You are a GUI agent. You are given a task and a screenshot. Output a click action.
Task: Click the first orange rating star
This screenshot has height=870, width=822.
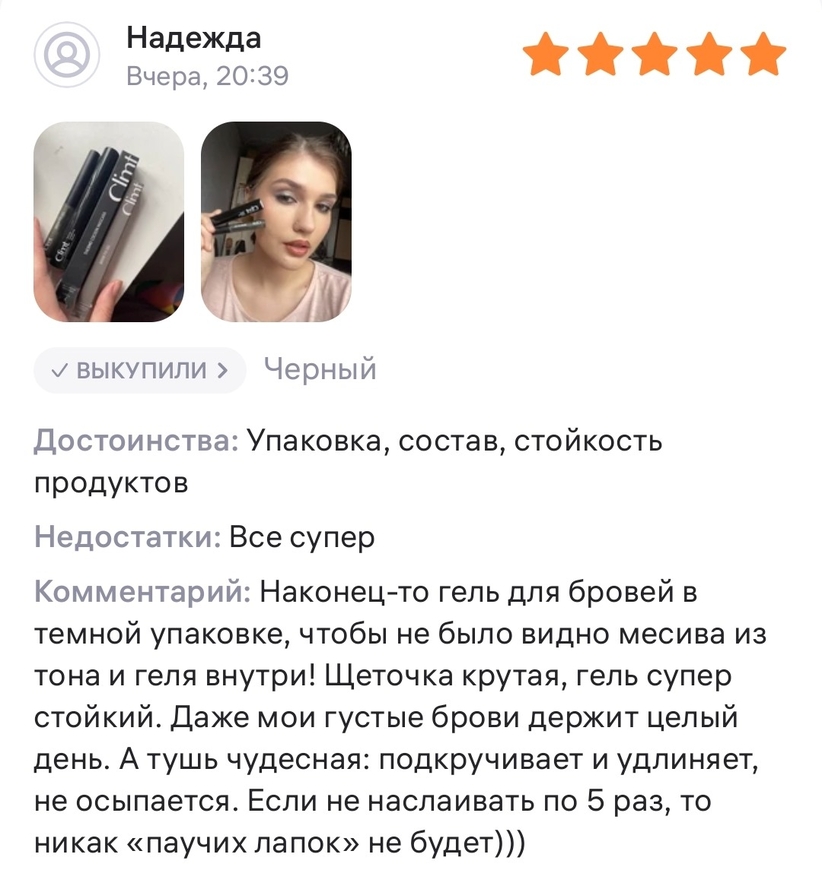(x=546, y=53)
